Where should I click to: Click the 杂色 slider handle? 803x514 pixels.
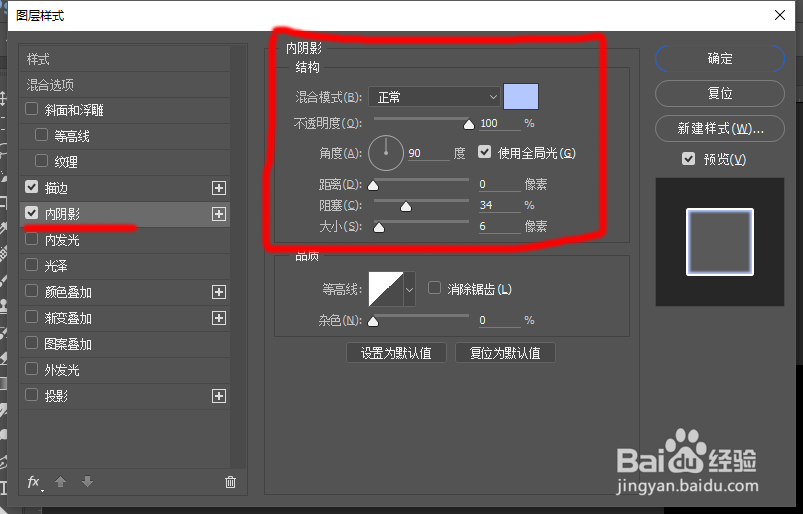click(373, 322)
